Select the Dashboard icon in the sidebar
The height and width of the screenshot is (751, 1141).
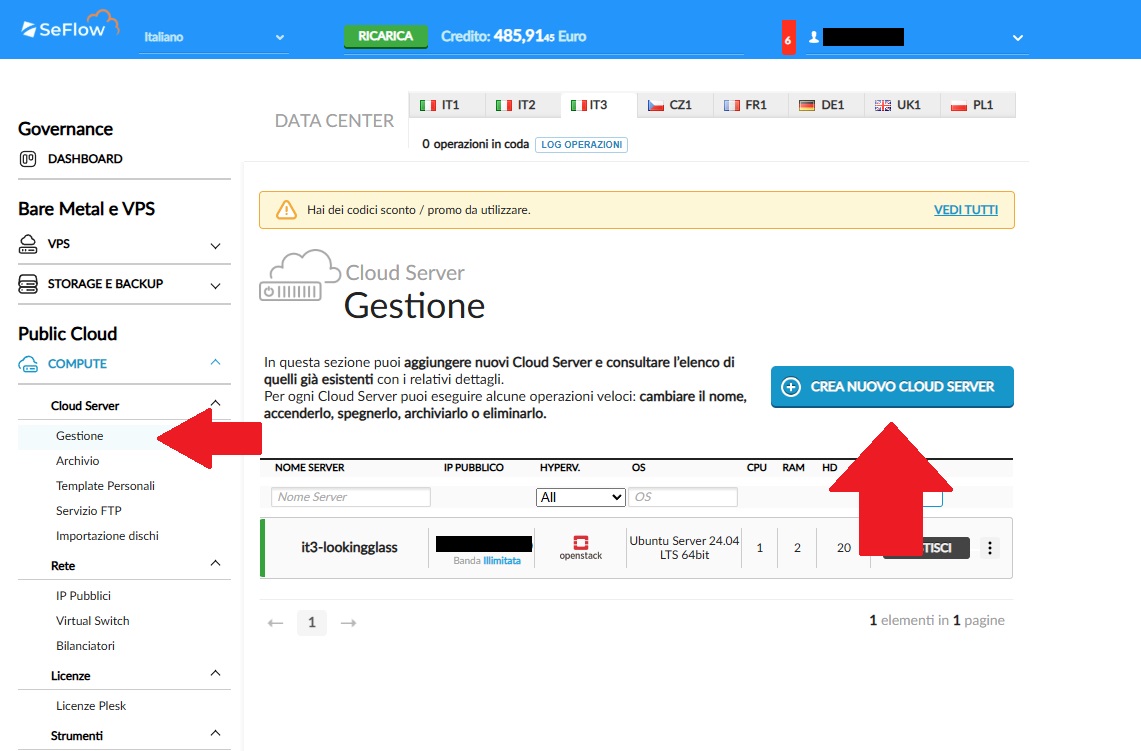coord(30,158)
